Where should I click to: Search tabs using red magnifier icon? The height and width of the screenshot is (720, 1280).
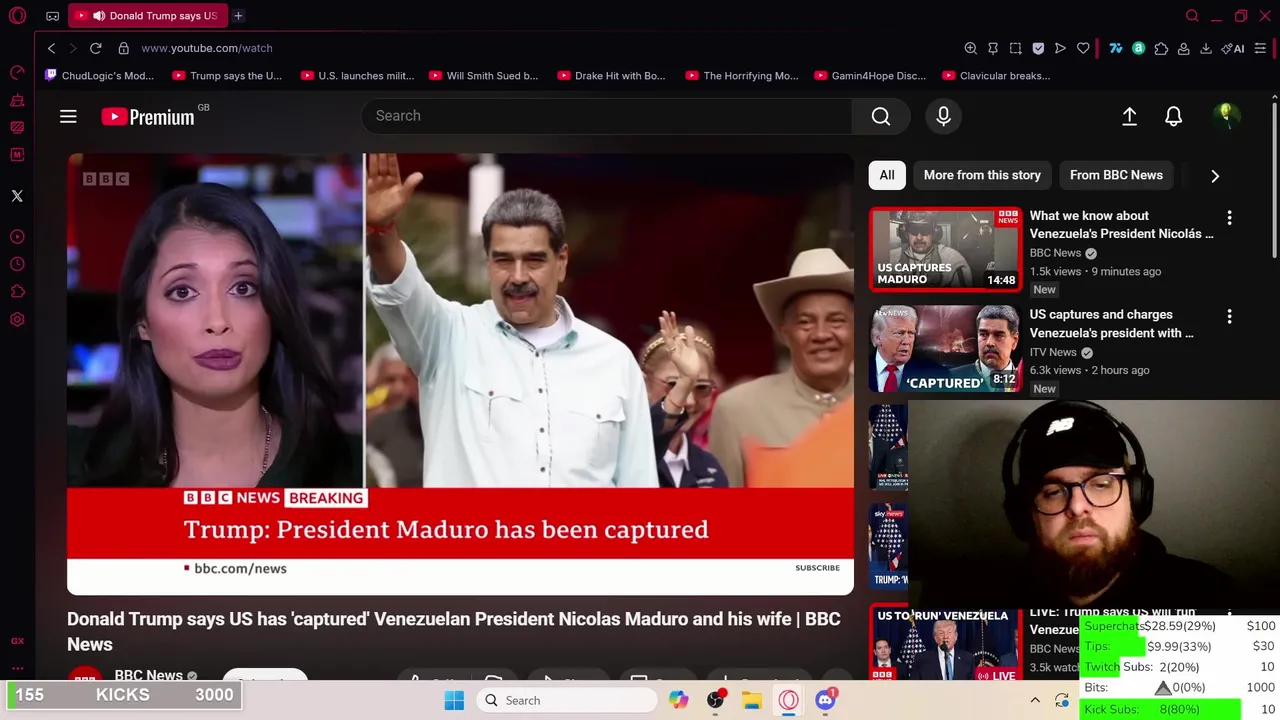[x=1192, y=16]
